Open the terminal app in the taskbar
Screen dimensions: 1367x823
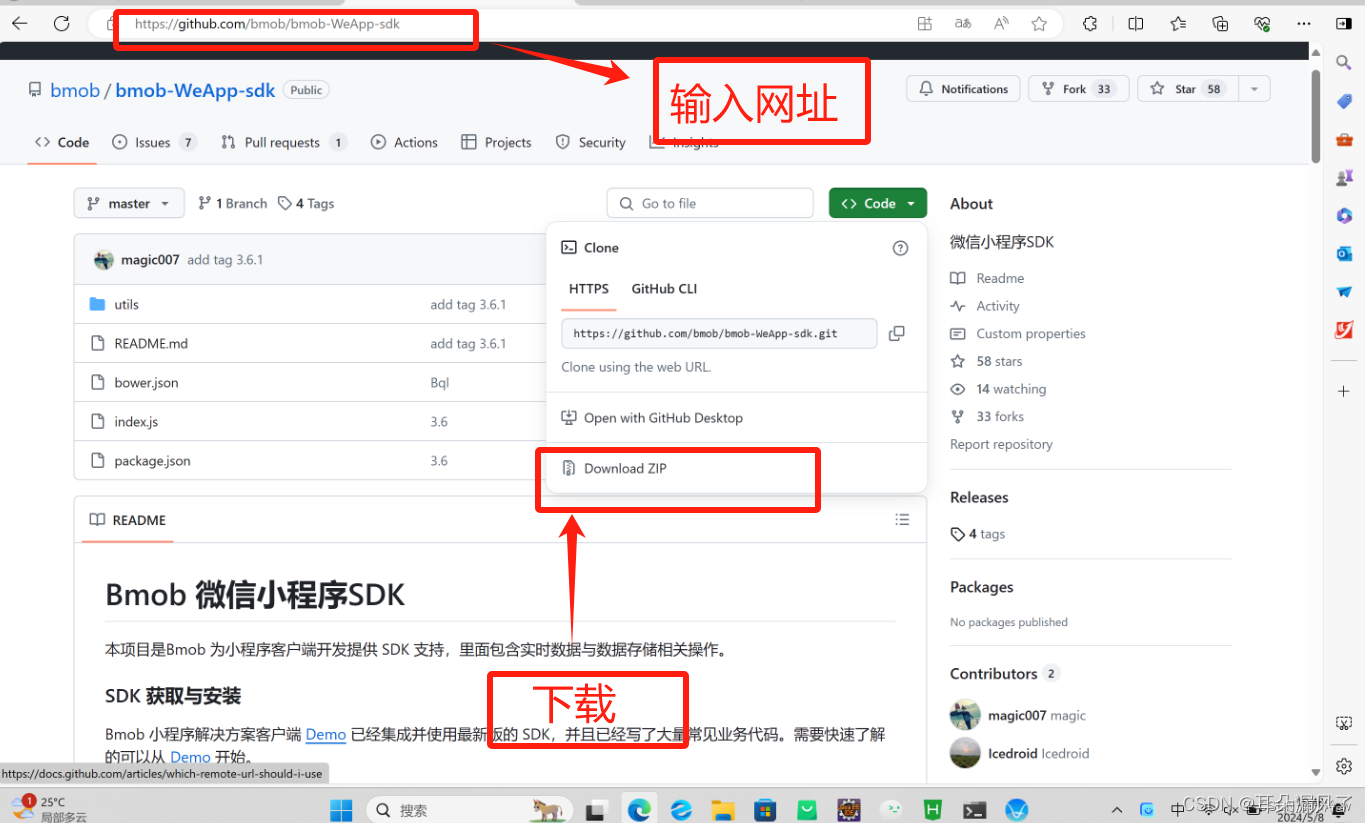tap(975, 809)
